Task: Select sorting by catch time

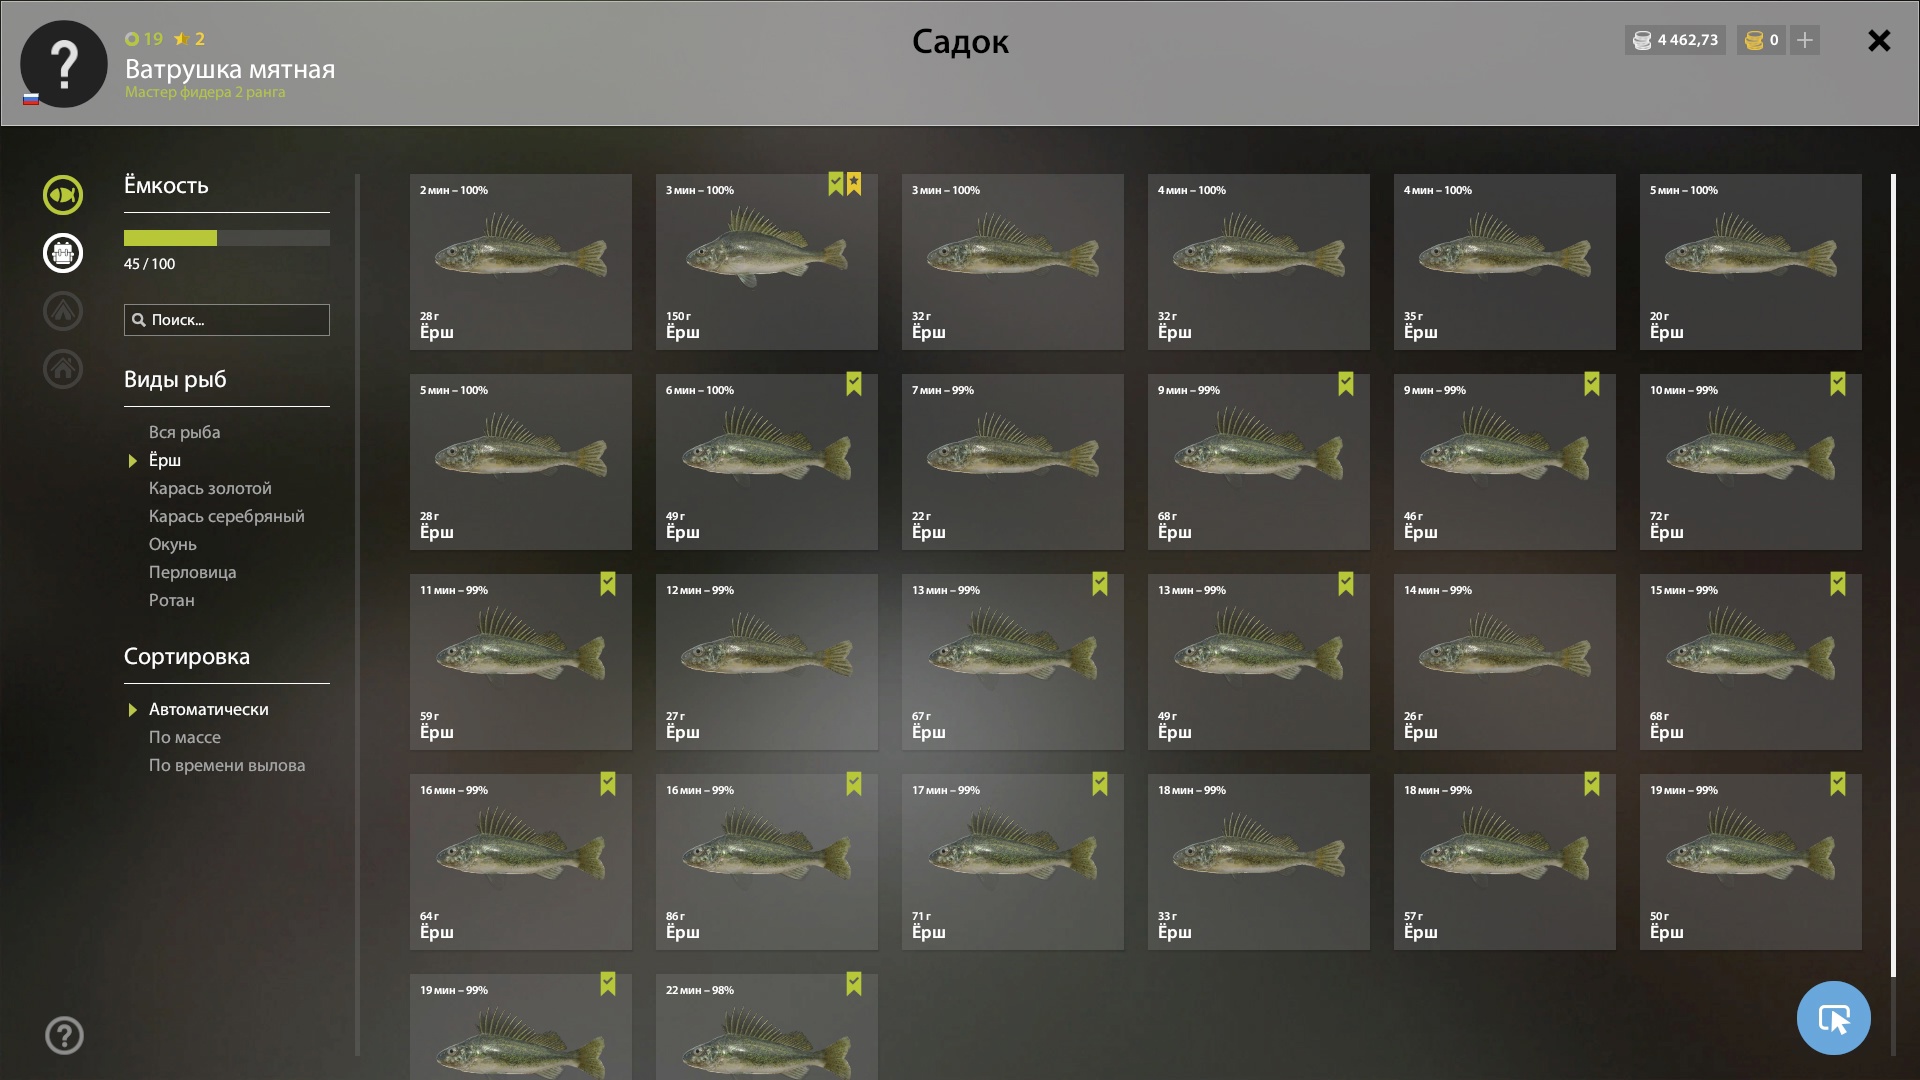Action: click(x=227, y=765)
